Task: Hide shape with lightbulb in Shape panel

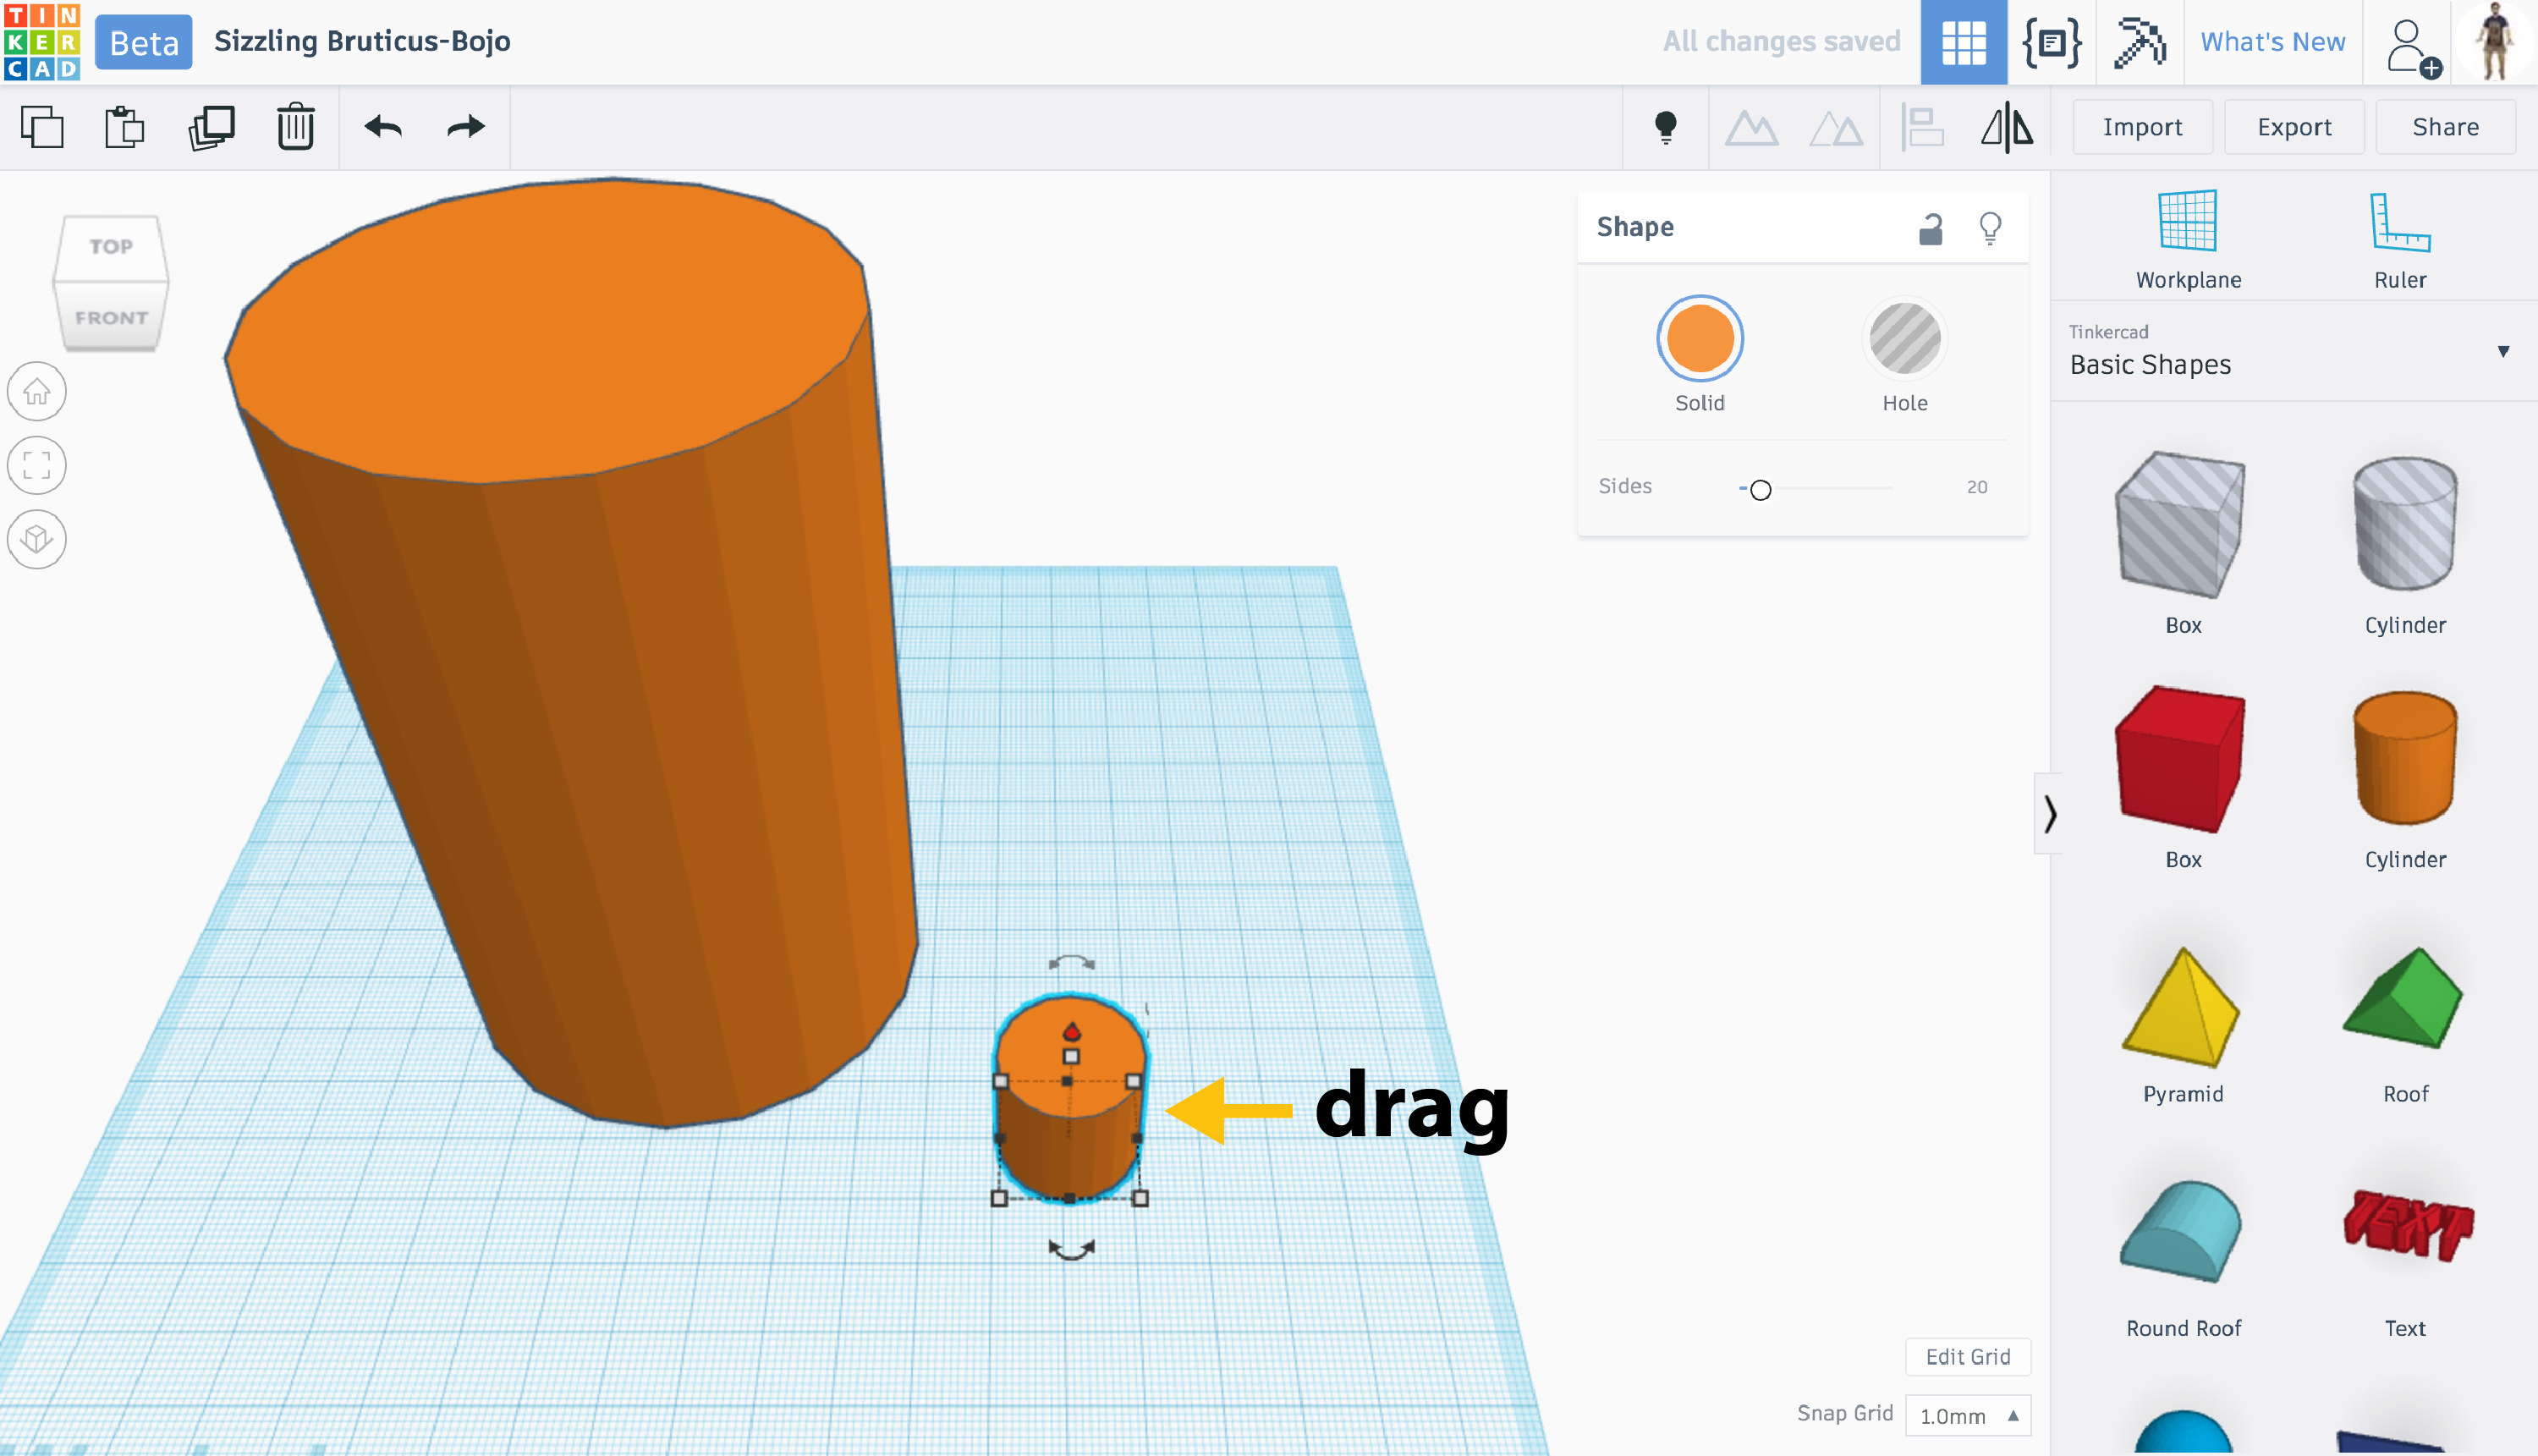Action: 1990,228
